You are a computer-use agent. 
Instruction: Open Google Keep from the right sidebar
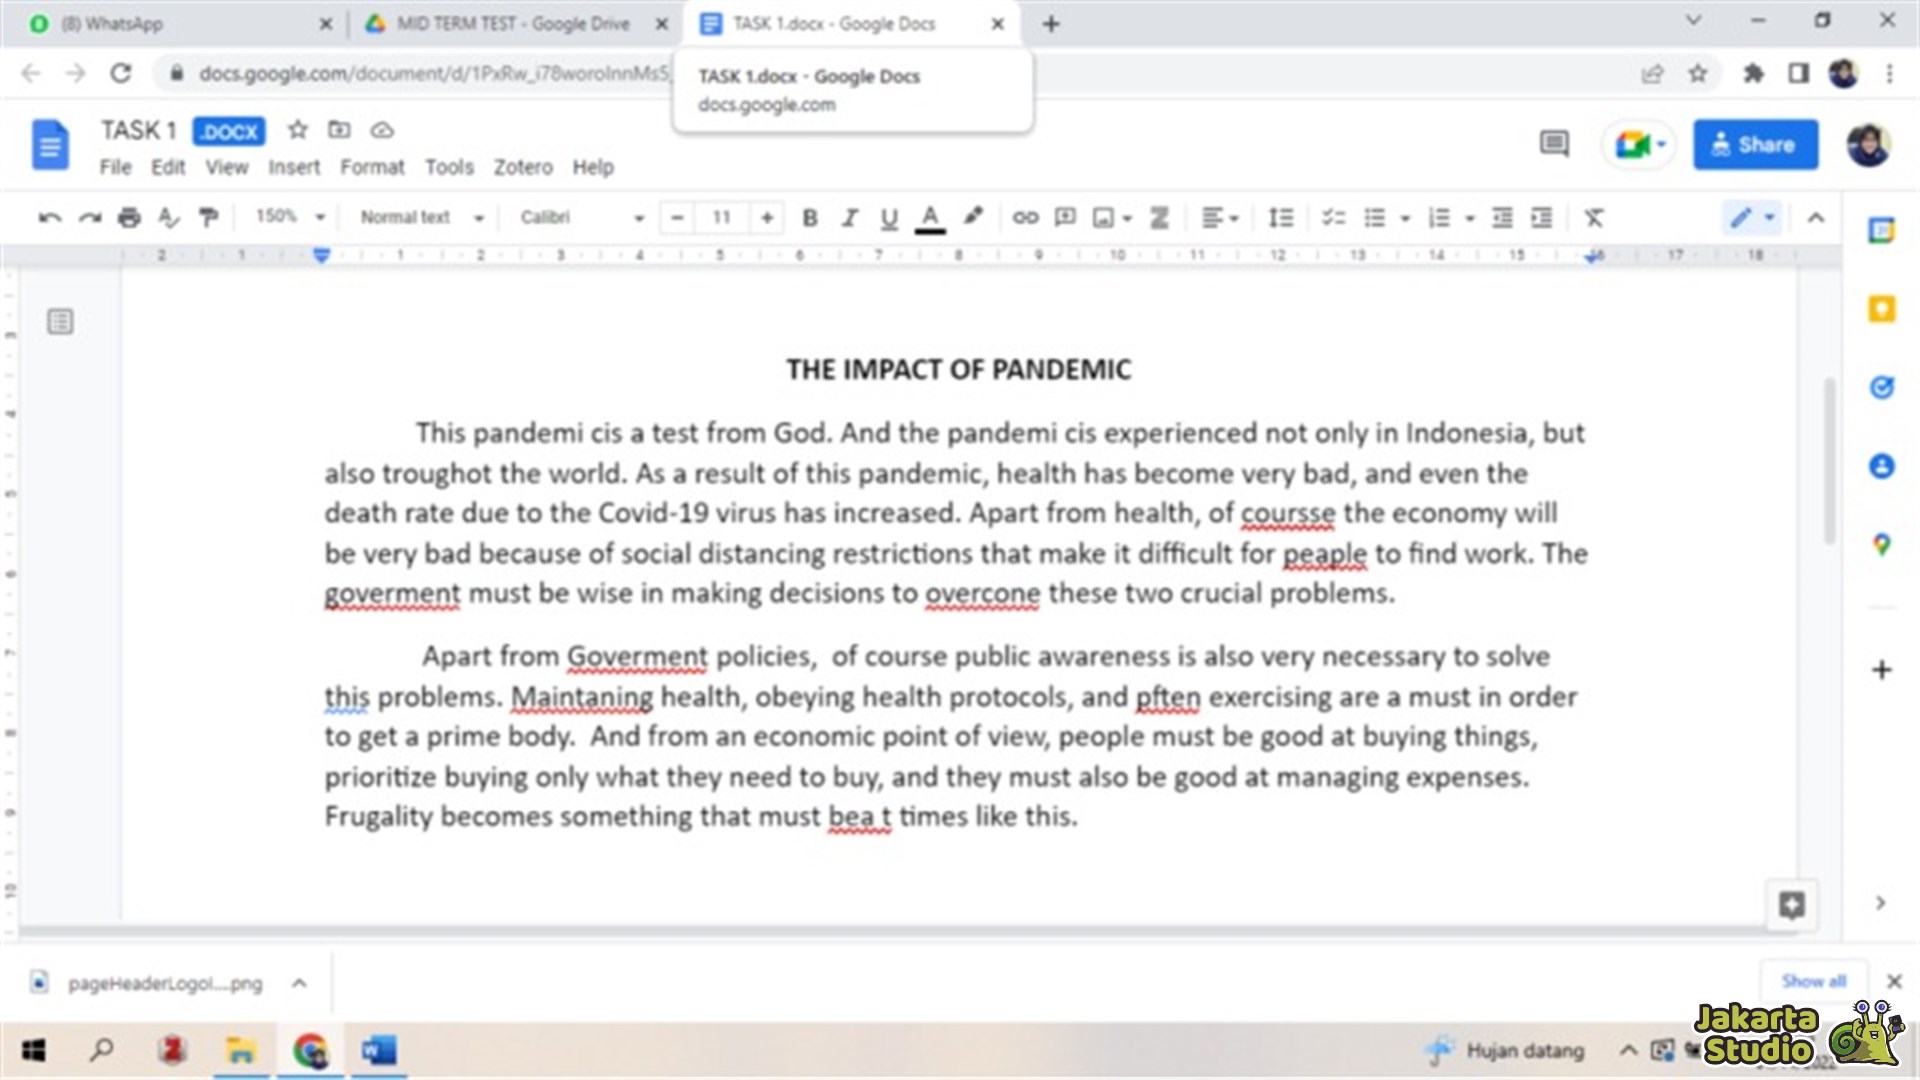pyautogui.click(x=1882, y=310)
